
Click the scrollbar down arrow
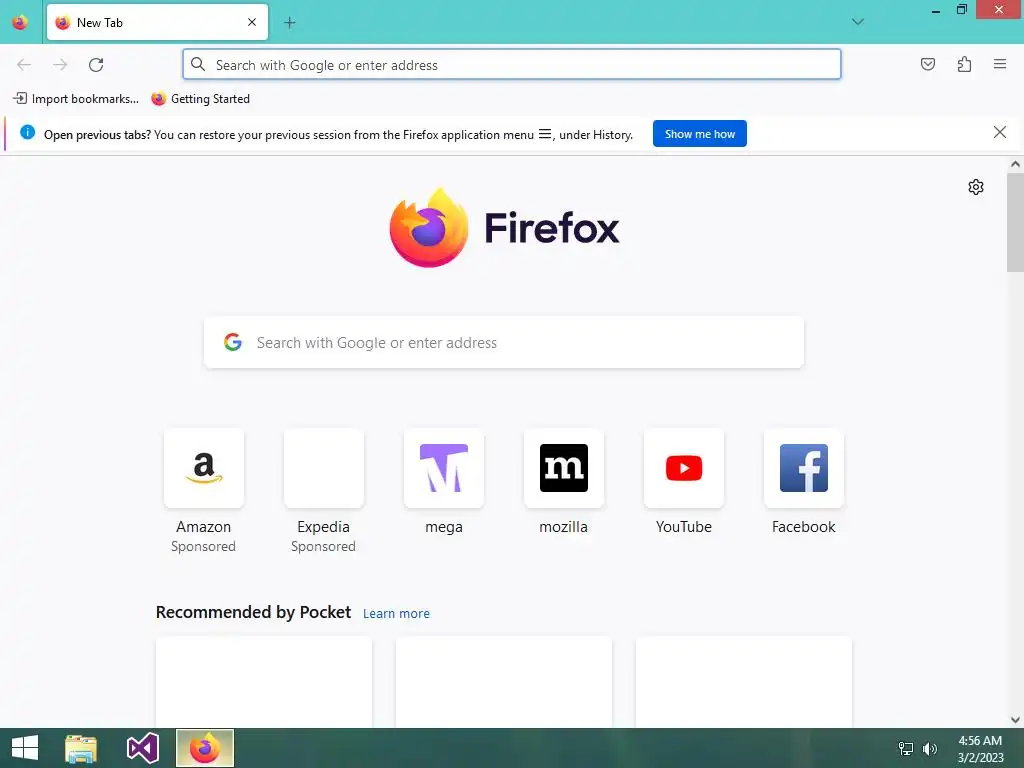click(x=1015, y=720)
